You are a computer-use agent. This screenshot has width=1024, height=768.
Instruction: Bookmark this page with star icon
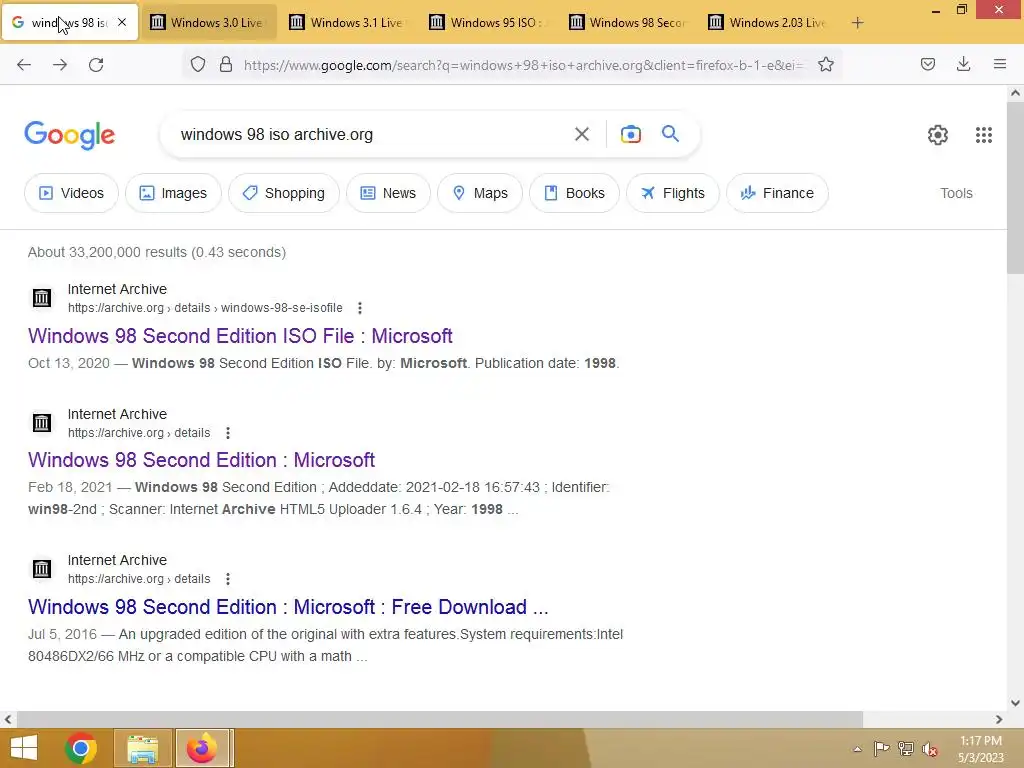(825, 64)
